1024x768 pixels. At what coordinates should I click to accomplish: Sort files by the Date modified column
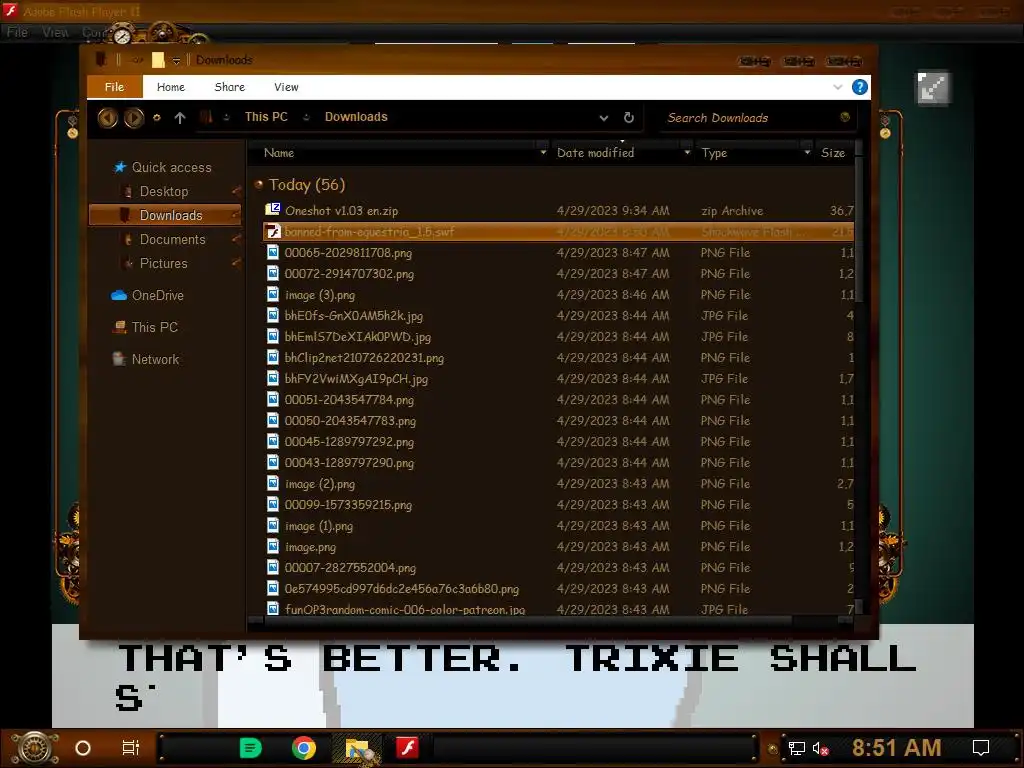pos(595,153)
